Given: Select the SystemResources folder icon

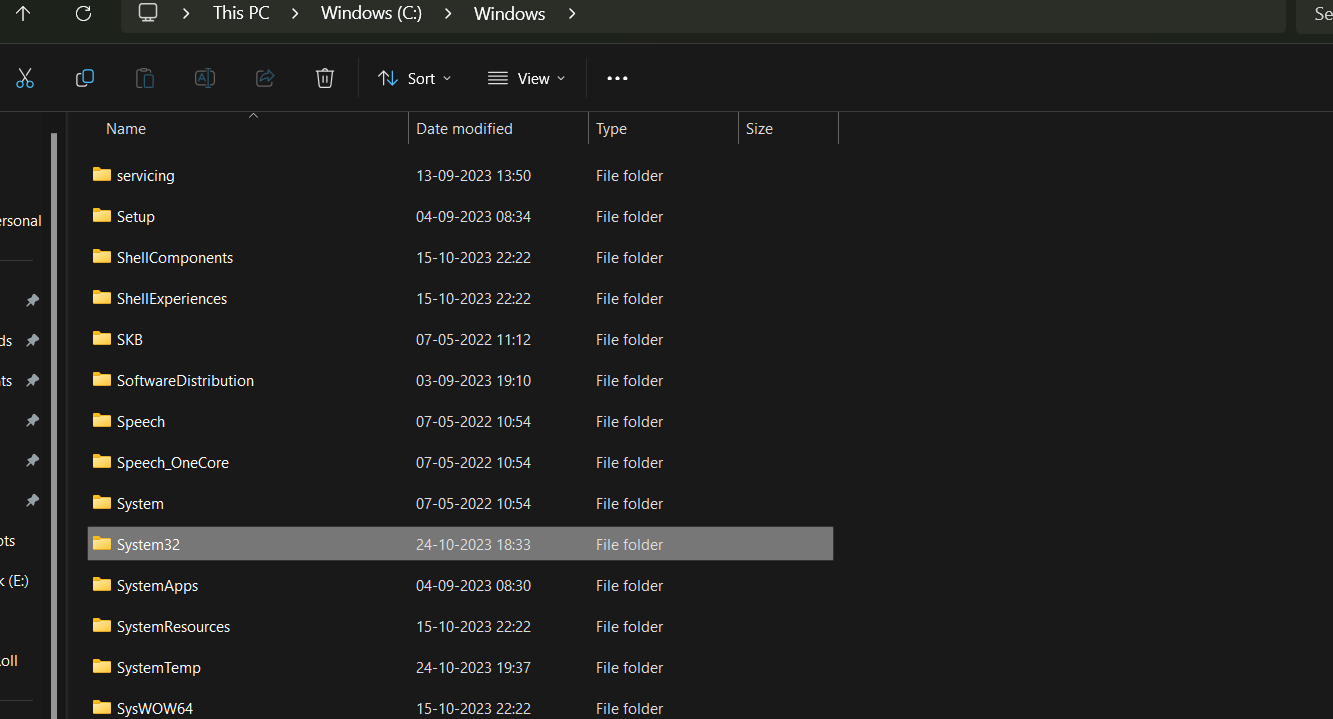Looking at the screenshot, I should coord(102,626).
